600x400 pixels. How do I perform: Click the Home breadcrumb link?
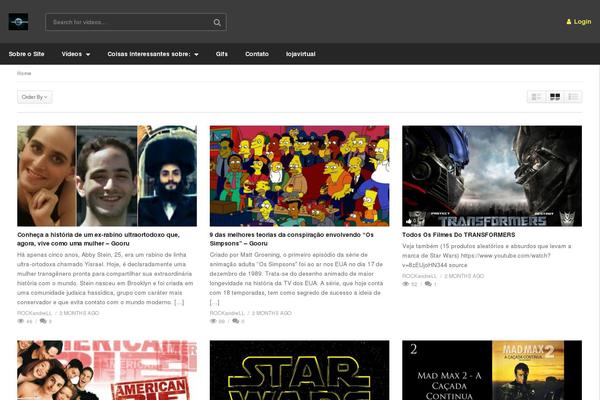(24, 73)
